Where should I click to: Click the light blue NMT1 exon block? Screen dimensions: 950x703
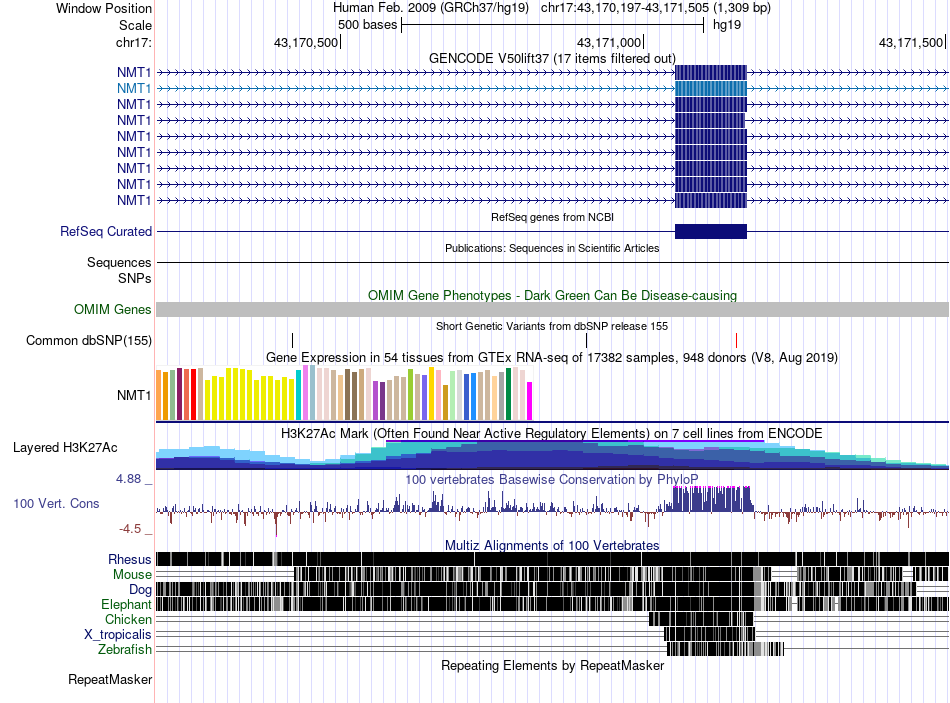click(711, 88)
